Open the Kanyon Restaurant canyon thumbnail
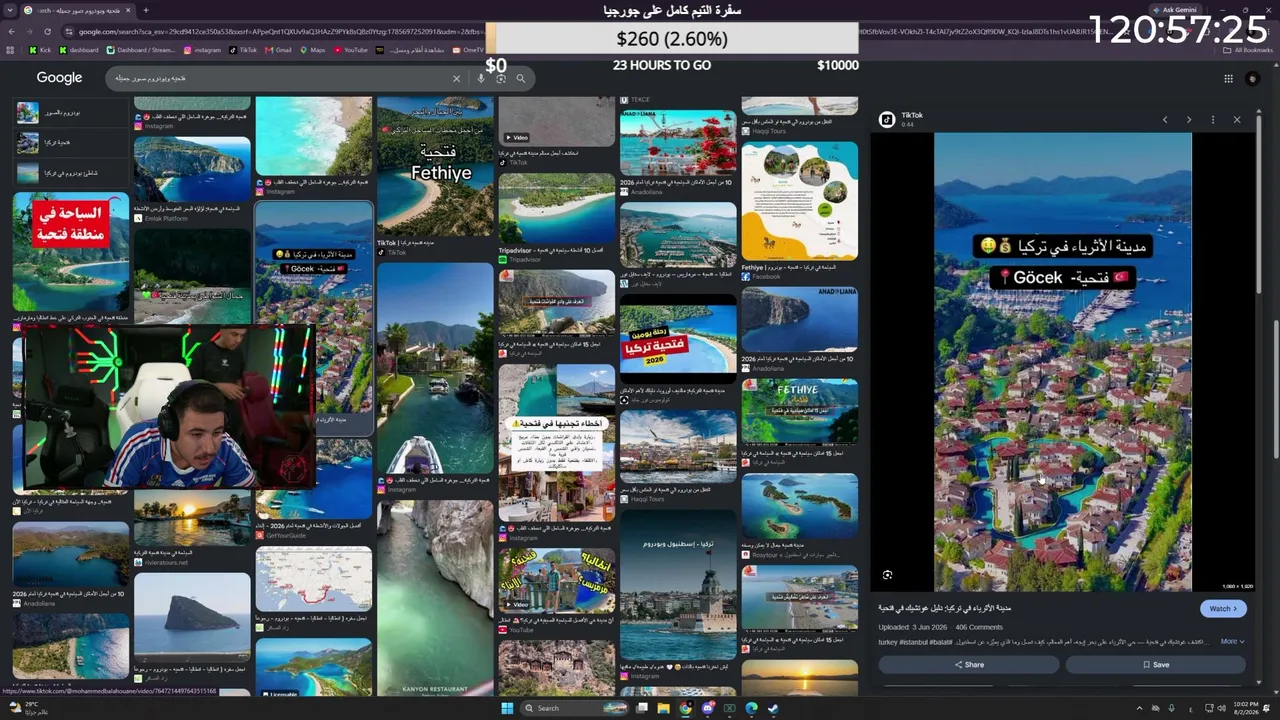 [435, 599]
